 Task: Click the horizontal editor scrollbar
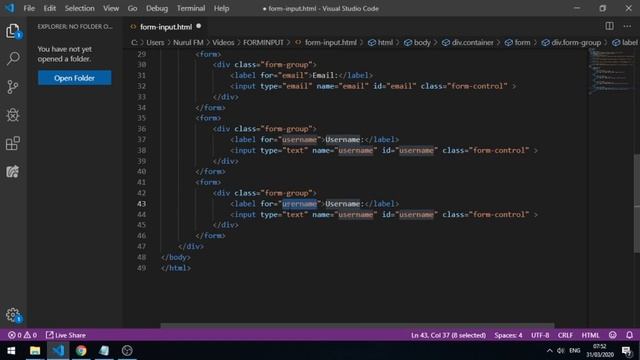[x=357, y=325]
